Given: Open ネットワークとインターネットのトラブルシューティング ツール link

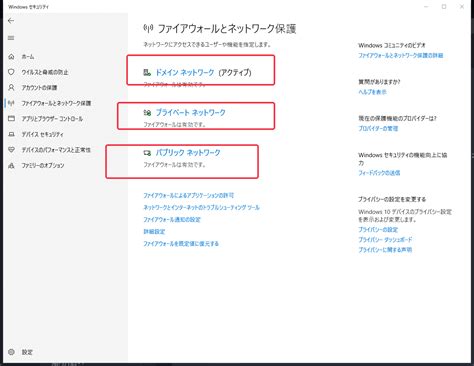Looking at the screenshot, I should 201,207.
